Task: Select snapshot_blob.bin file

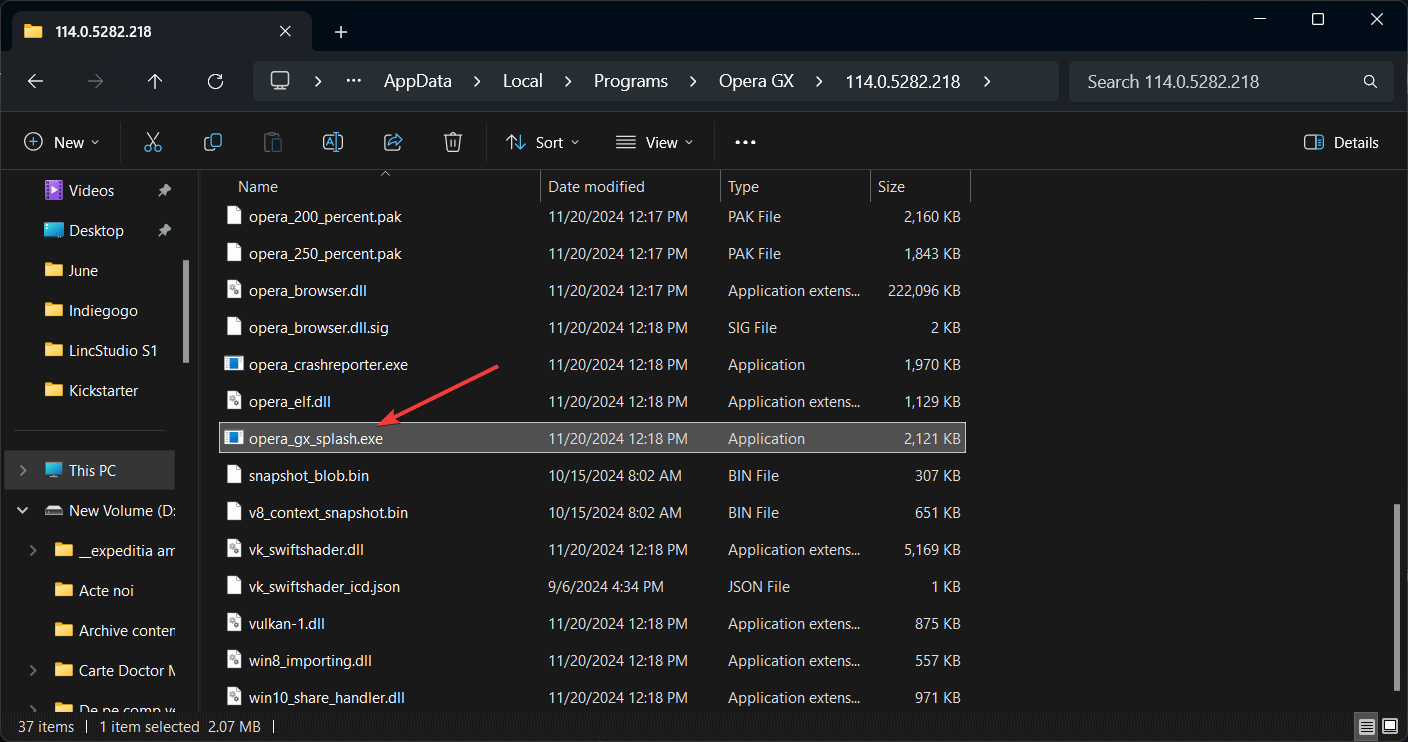Action: tap(592, 475)
